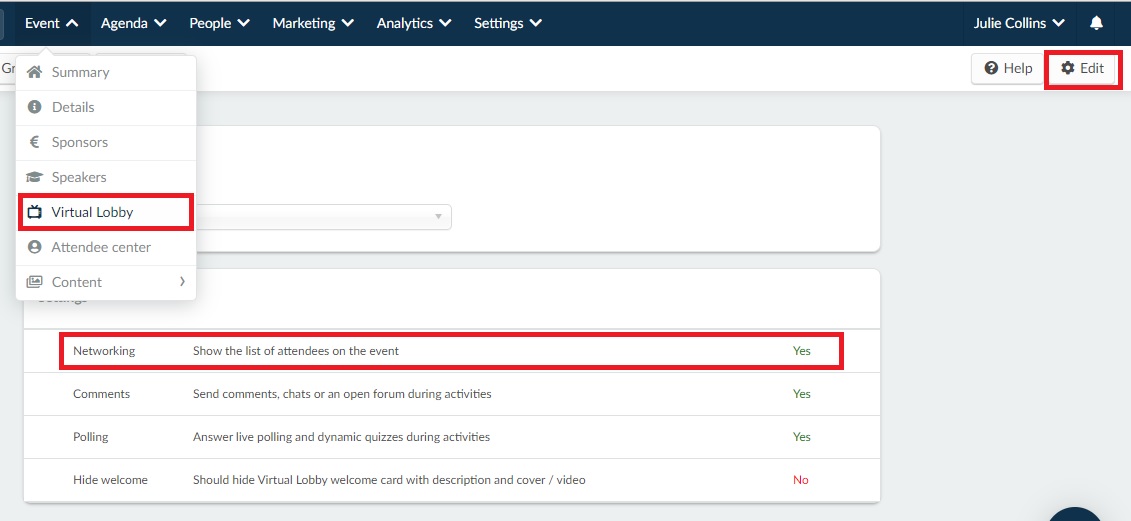Click the Polling Yes value
The width and height of the screenshot is (1131, 521).
point(801,437)
